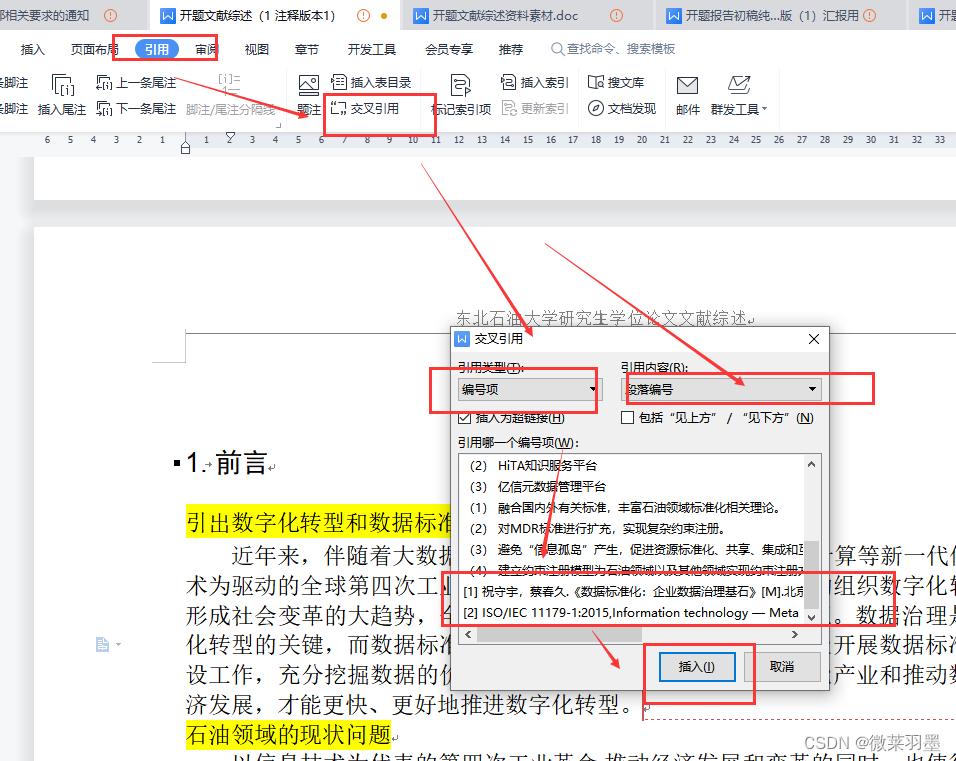Select item (1) 融合国内外有关标准
This screenshot has width=956, height=761.
point(631,507)
